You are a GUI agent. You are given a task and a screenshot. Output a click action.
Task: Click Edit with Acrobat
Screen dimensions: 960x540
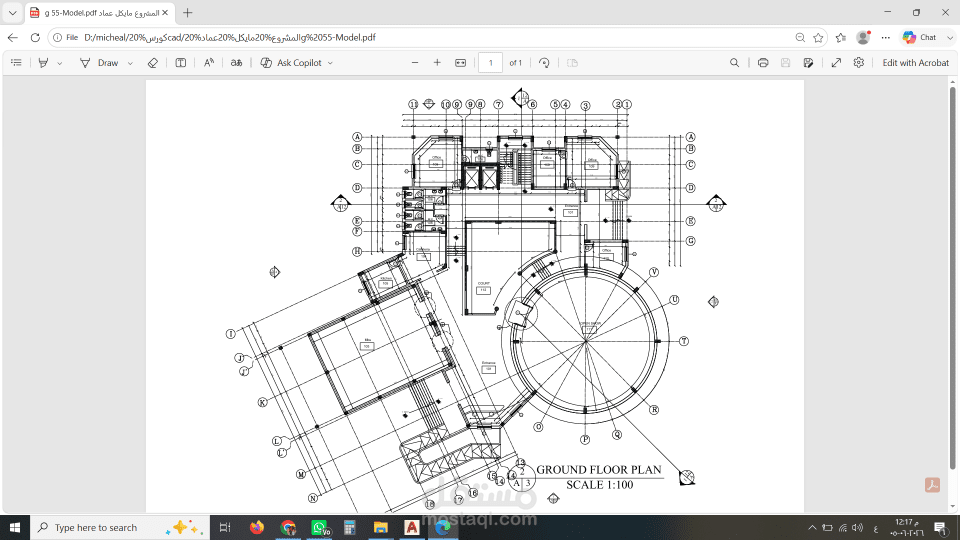tap(915, 62)
